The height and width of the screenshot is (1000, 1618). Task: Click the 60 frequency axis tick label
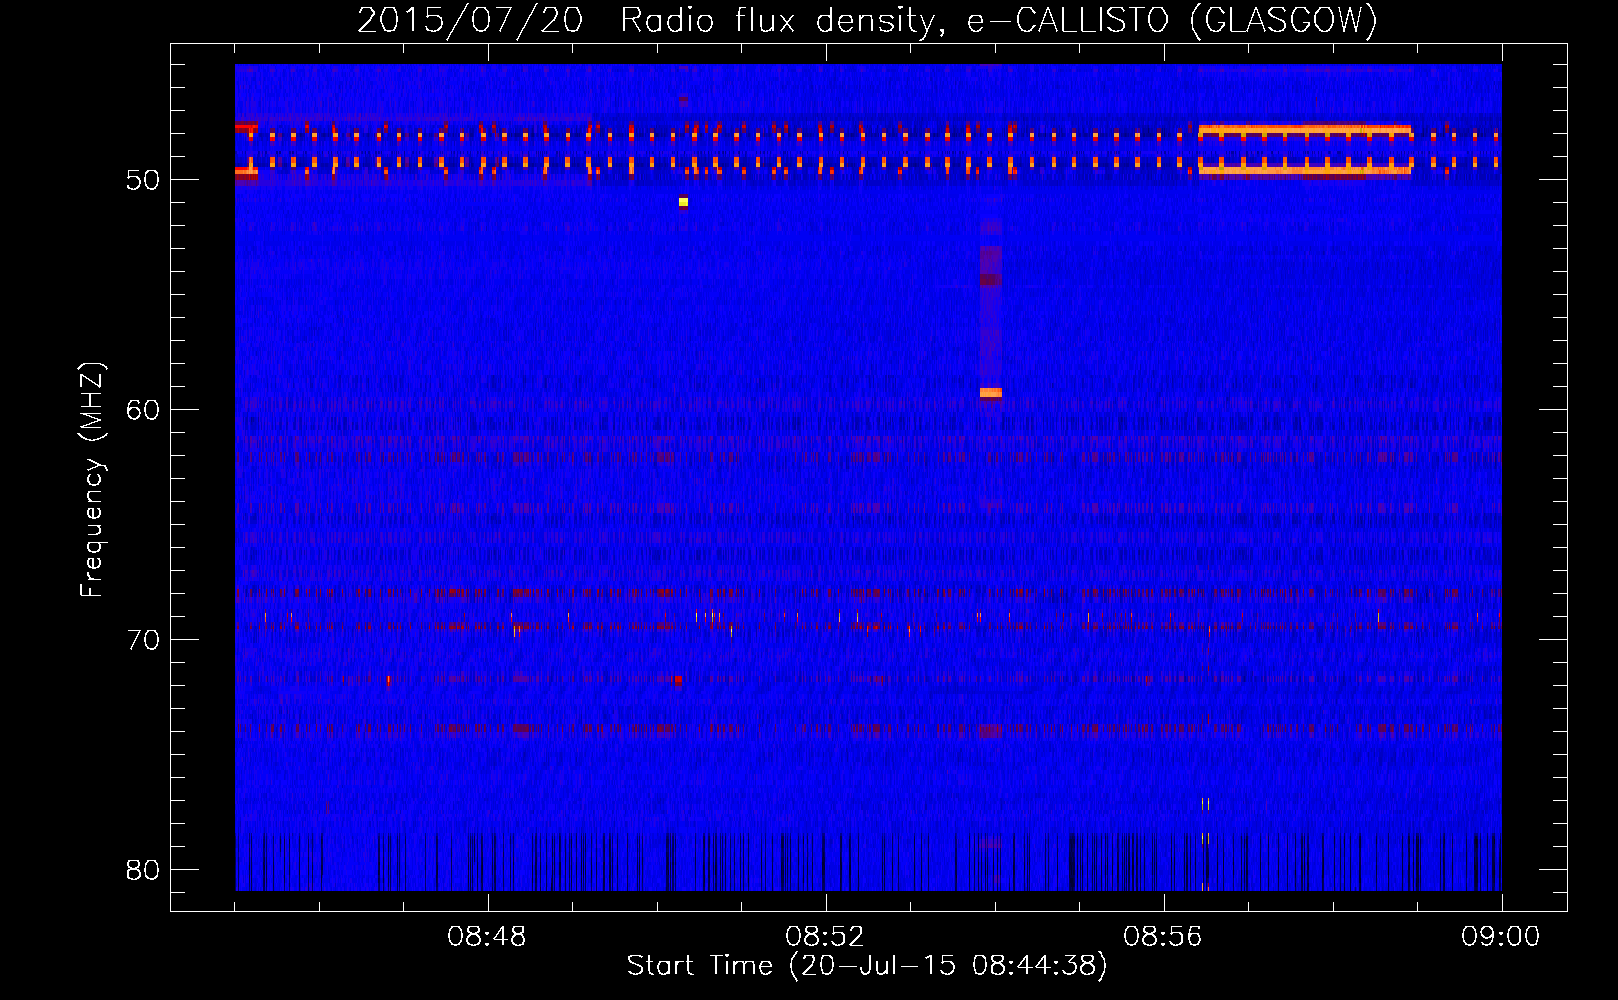[x=143, y=410]
